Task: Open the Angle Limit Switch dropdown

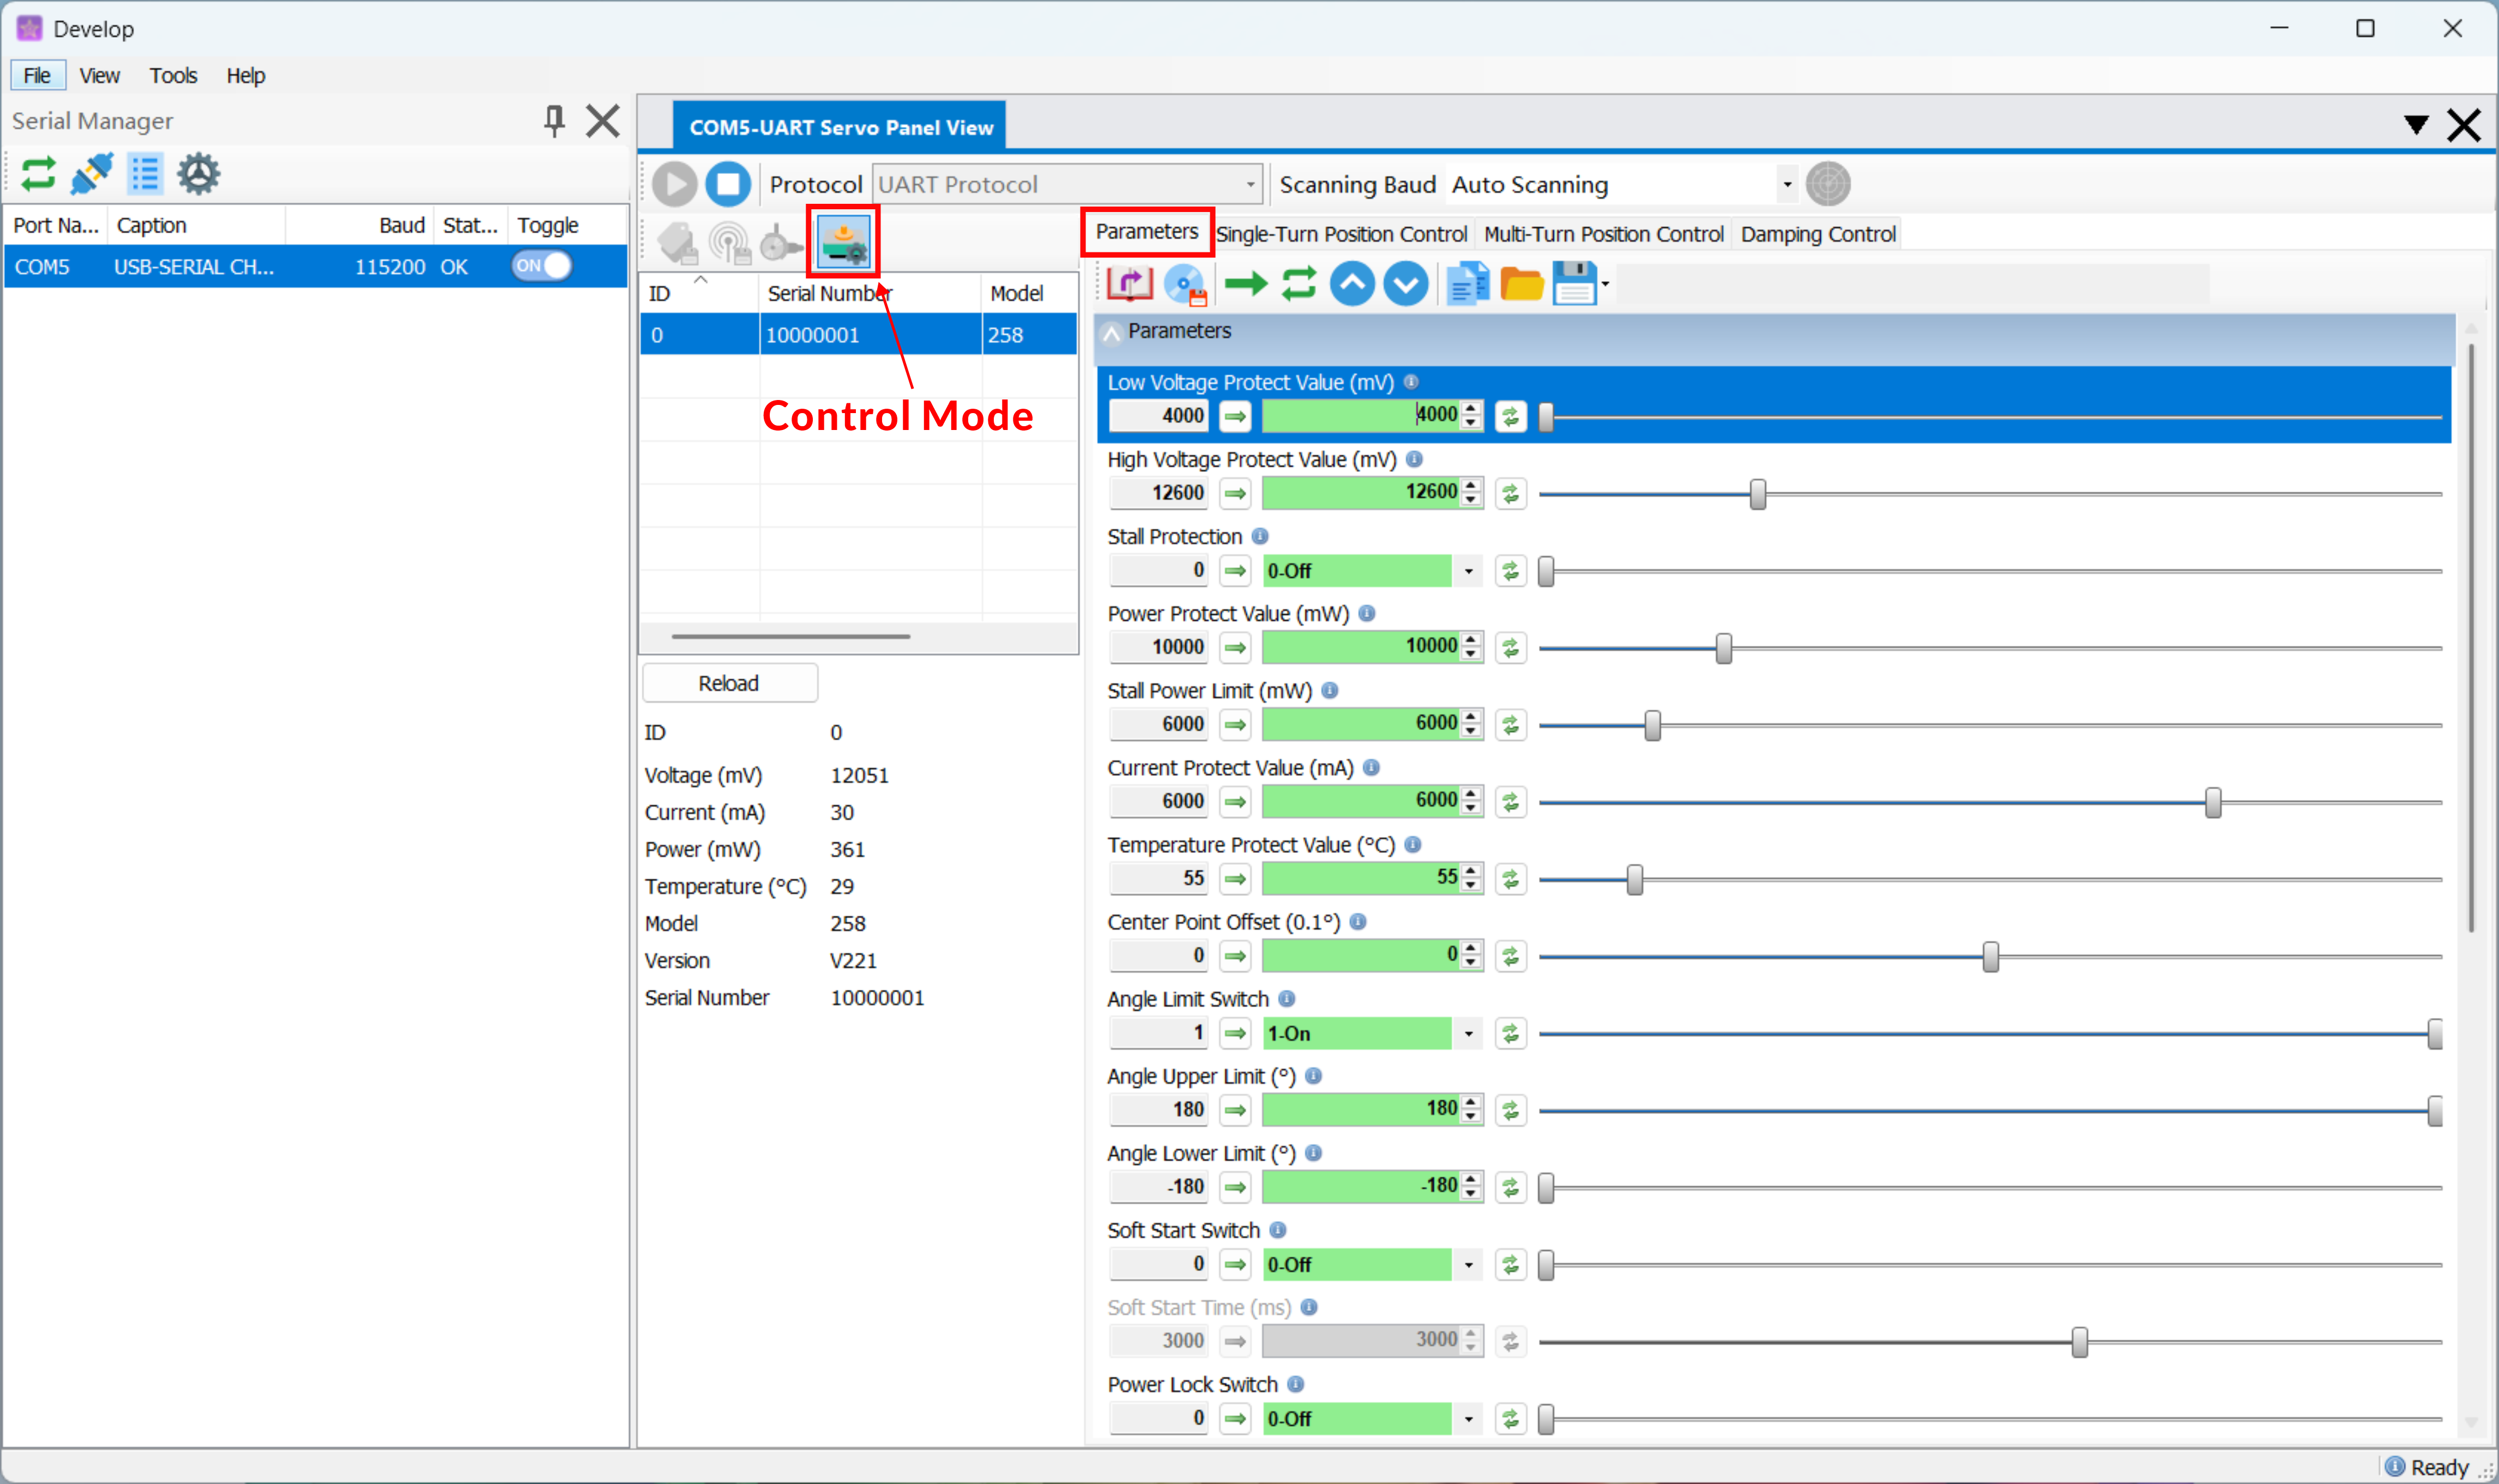Action: [x=1468, y=1033]
